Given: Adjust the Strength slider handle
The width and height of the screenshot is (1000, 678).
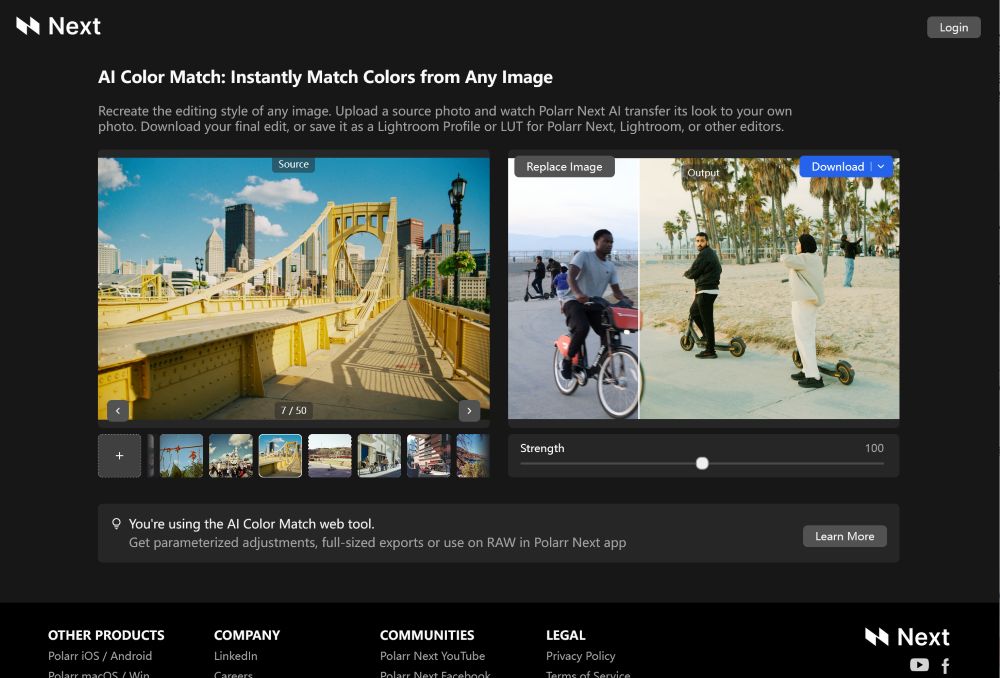Looking at the screenshot, I should click(x=702, y=463).
